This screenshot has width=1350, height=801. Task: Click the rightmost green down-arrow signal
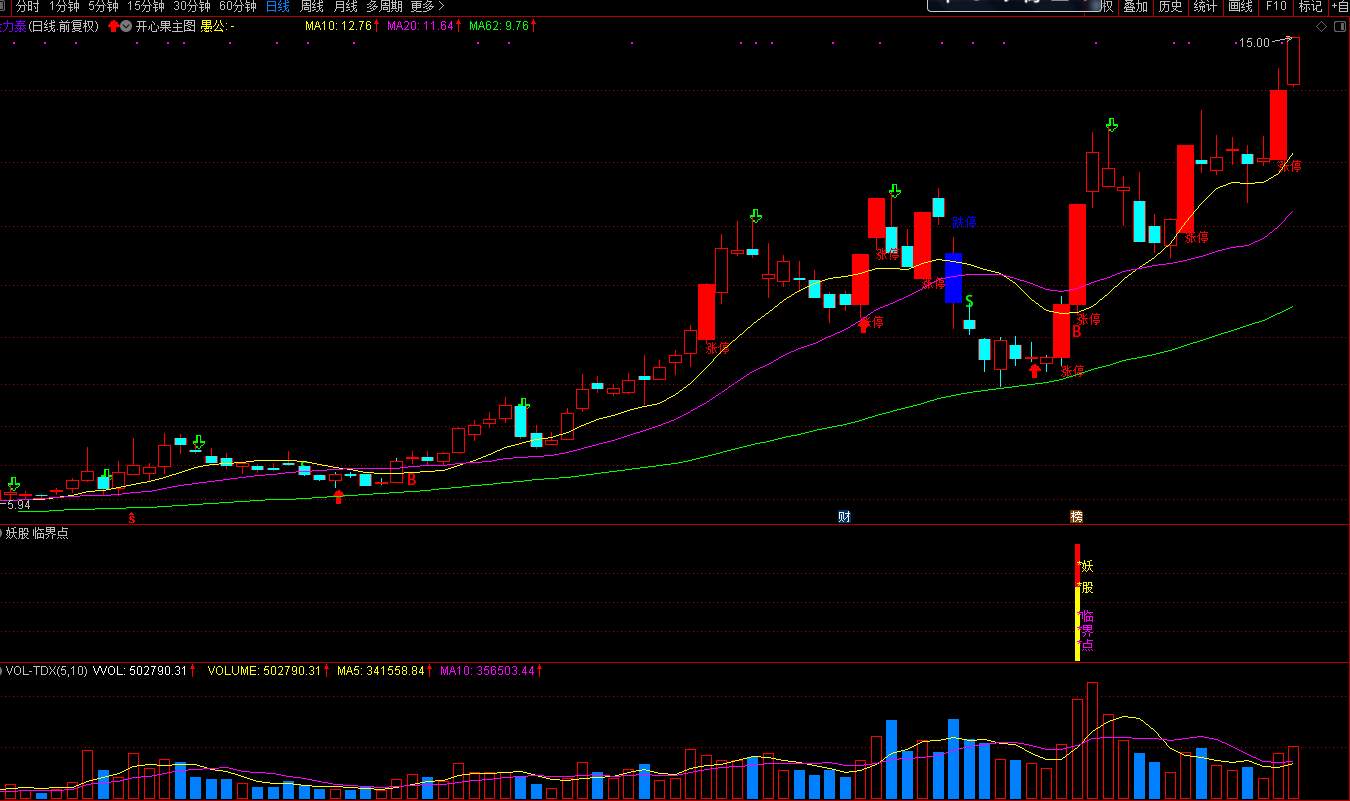pos(1111,125)
